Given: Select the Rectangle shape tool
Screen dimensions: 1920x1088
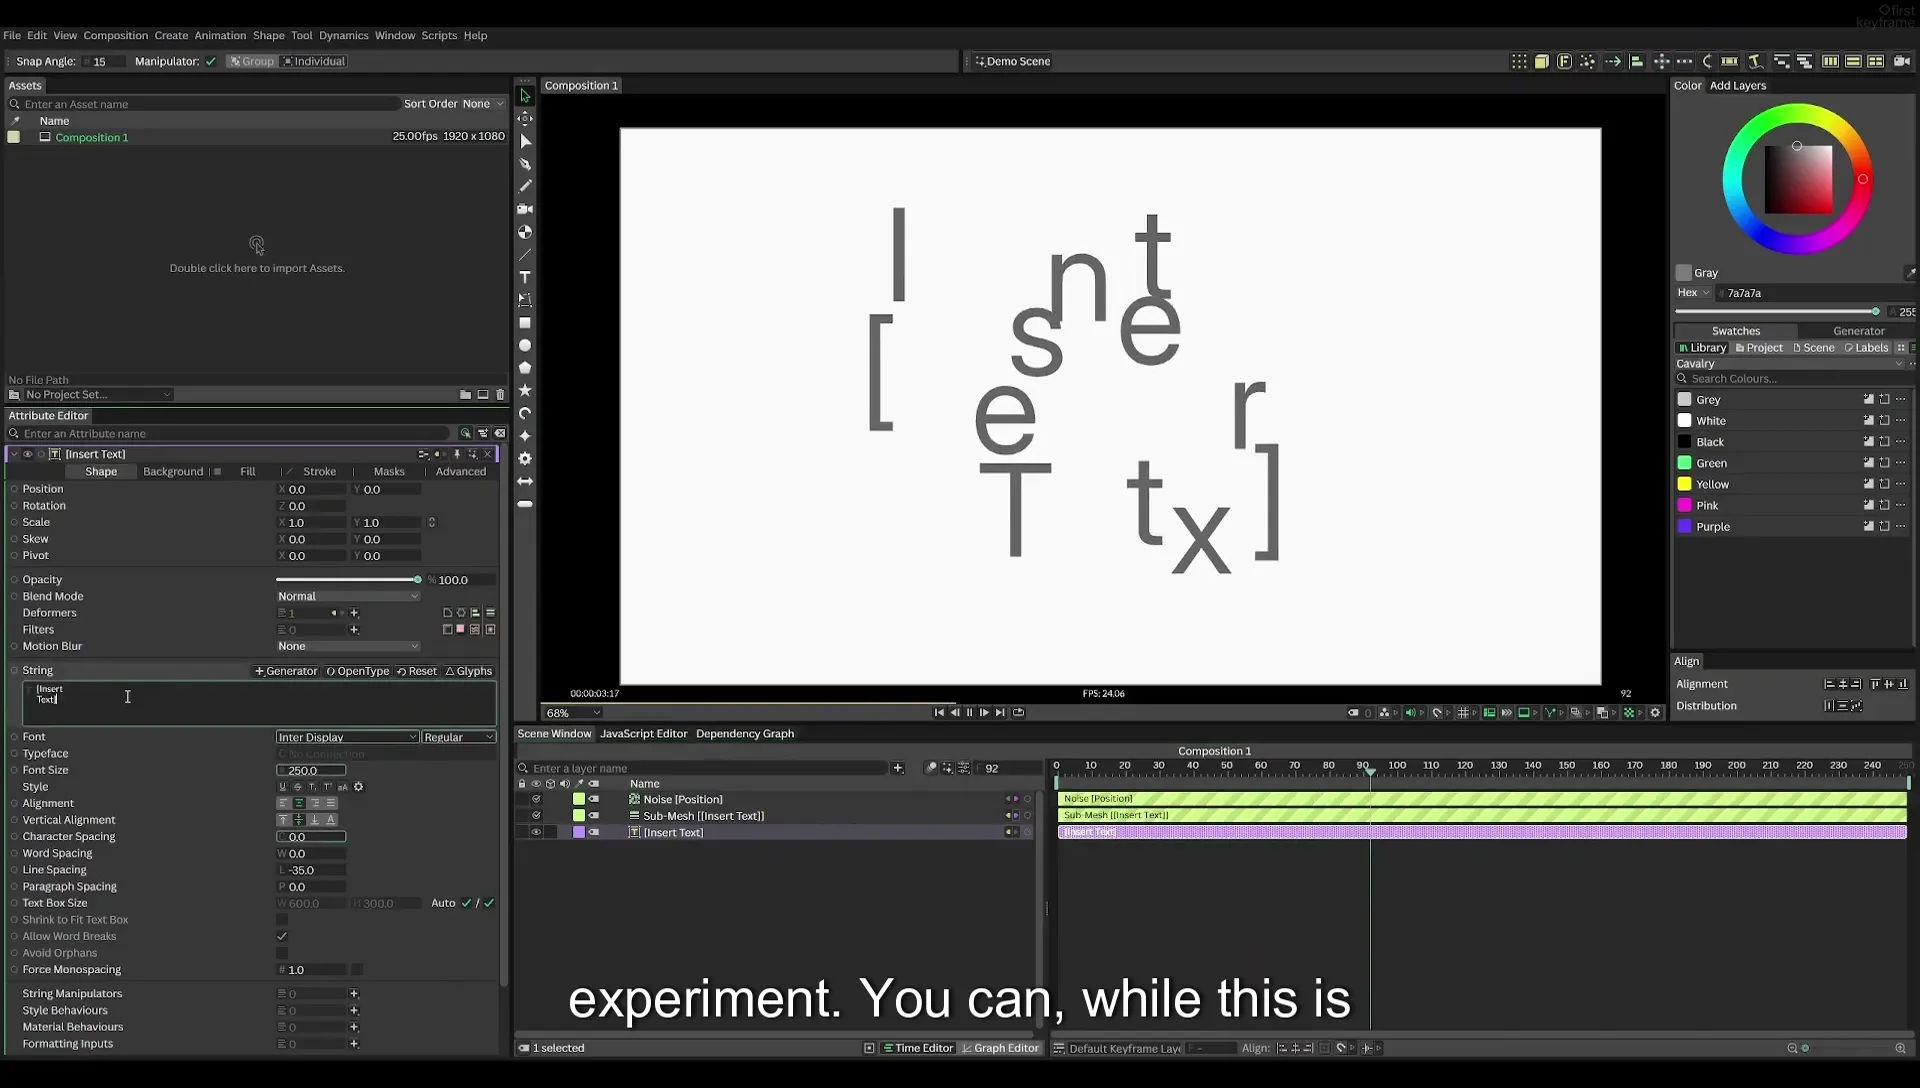Looking at the screenshot, I should click(x=525, y=323).
